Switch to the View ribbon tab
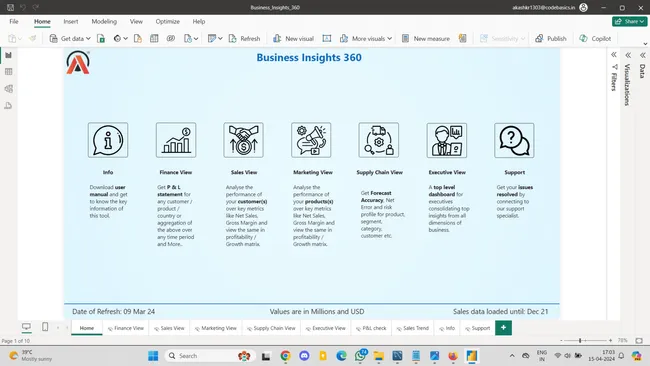Viewport: 650px width, 366px height. [136, 22]
